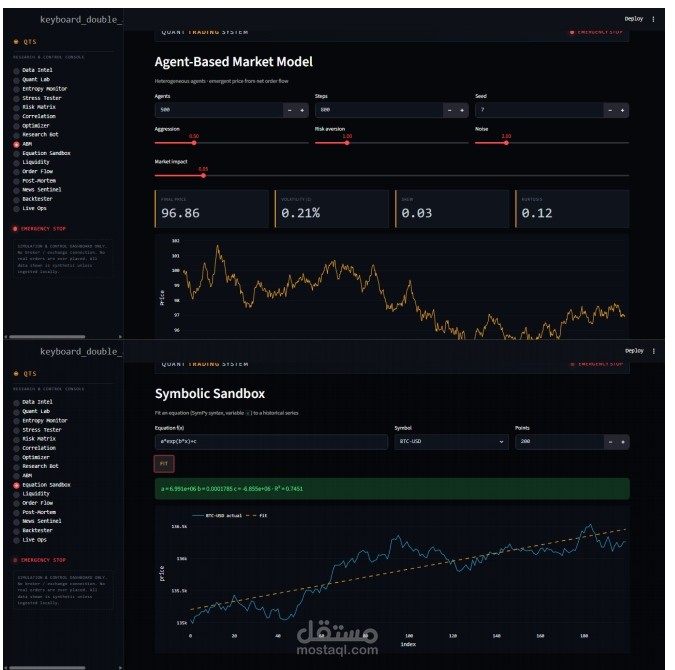Select Stress Tester radio in ABM view sidebar
This screenshot has width=675, height=670.
point(16,99)
